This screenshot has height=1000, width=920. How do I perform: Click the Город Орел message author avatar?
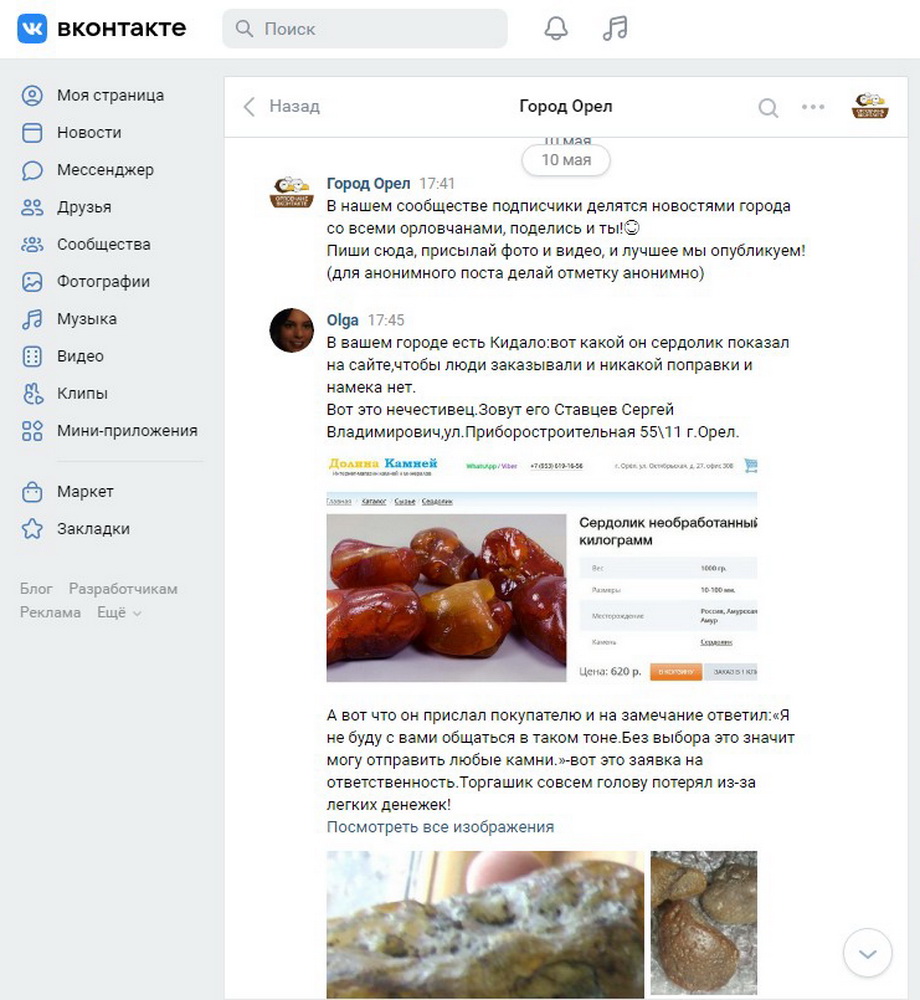coord(291,193)
